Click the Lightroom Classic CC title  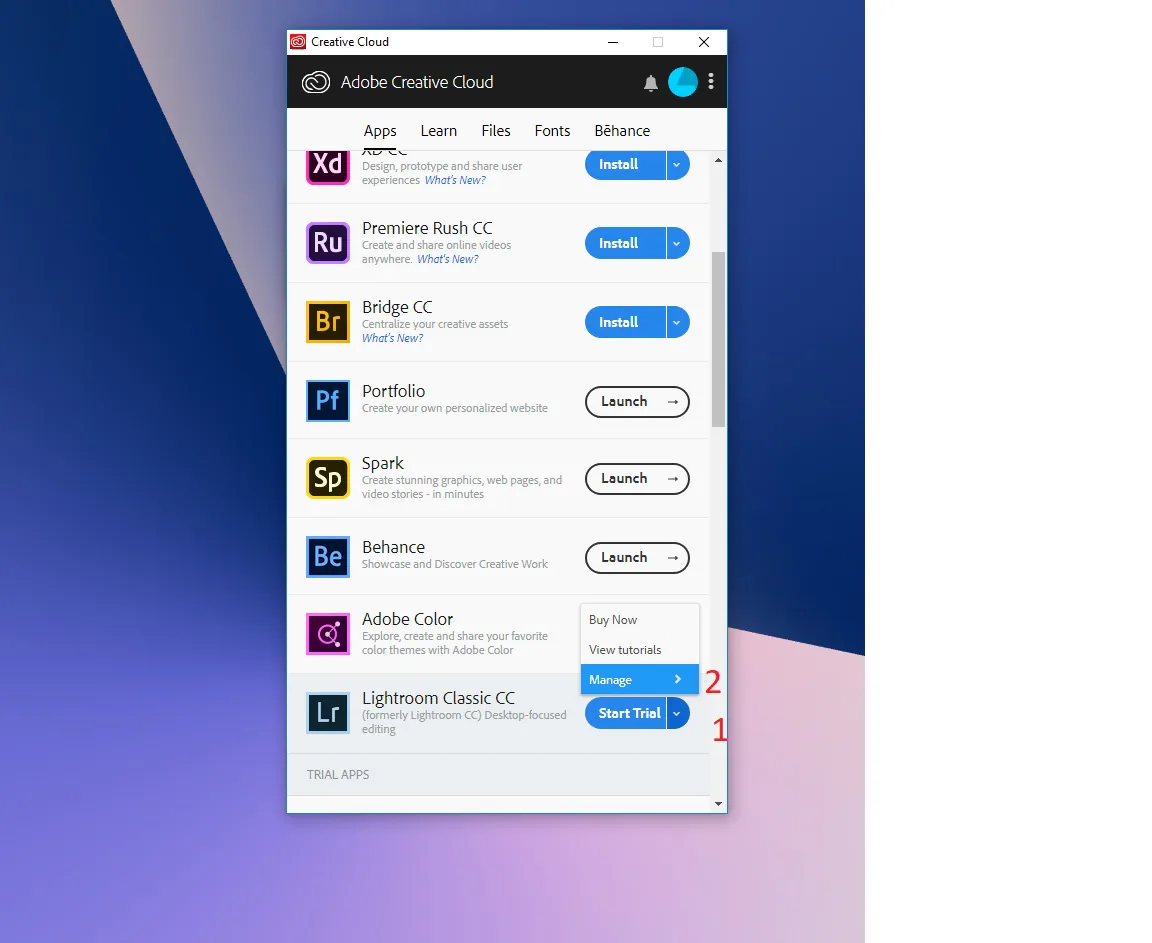coord(438,698)
